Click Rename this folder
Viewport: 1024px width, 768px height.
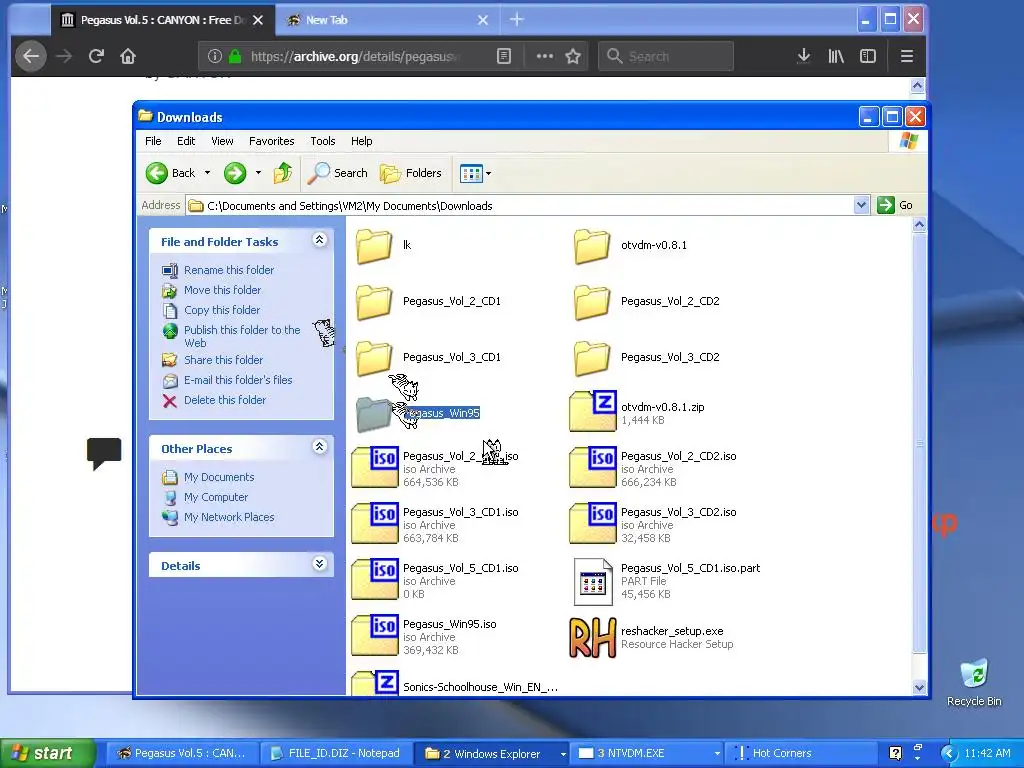click(x=229, y=270)
